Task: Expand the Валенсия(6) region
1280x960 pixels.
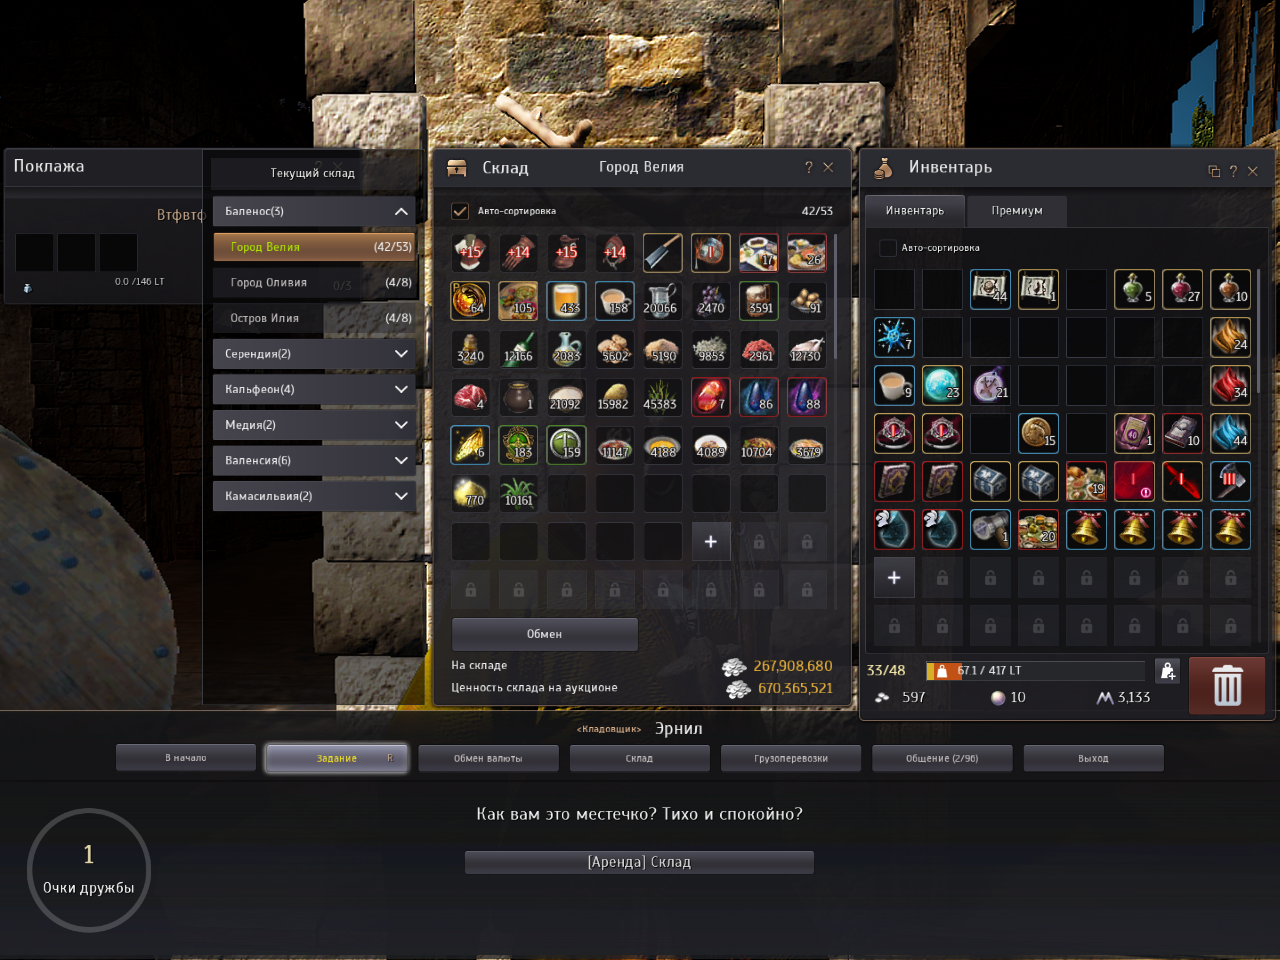Action: [314, 460]
